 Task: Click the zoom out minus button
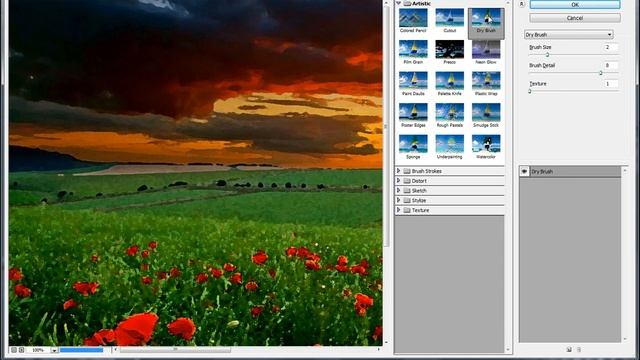(x=14, y=350)
